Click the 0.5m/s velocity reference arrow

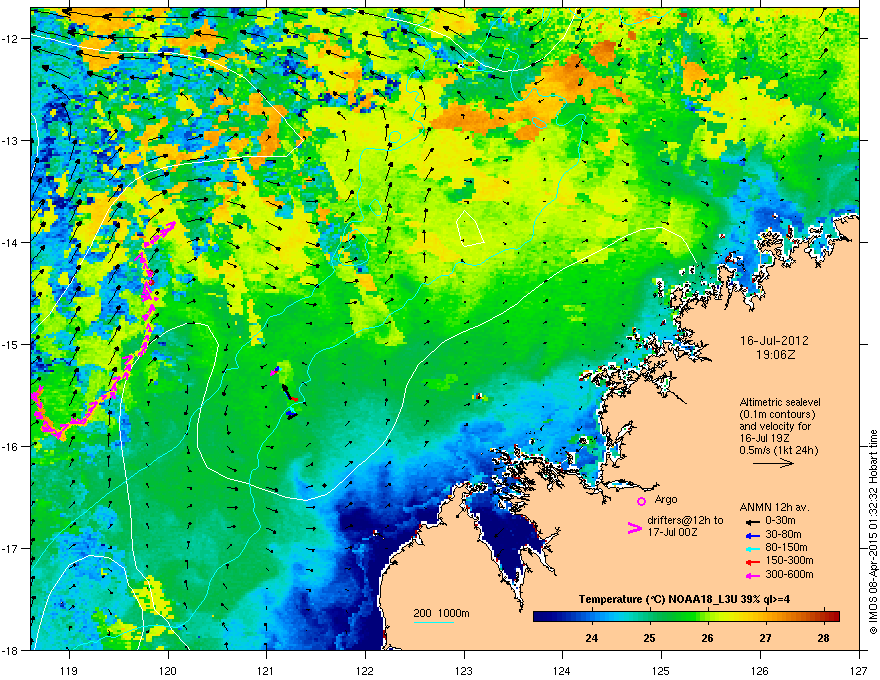[773, 463]
